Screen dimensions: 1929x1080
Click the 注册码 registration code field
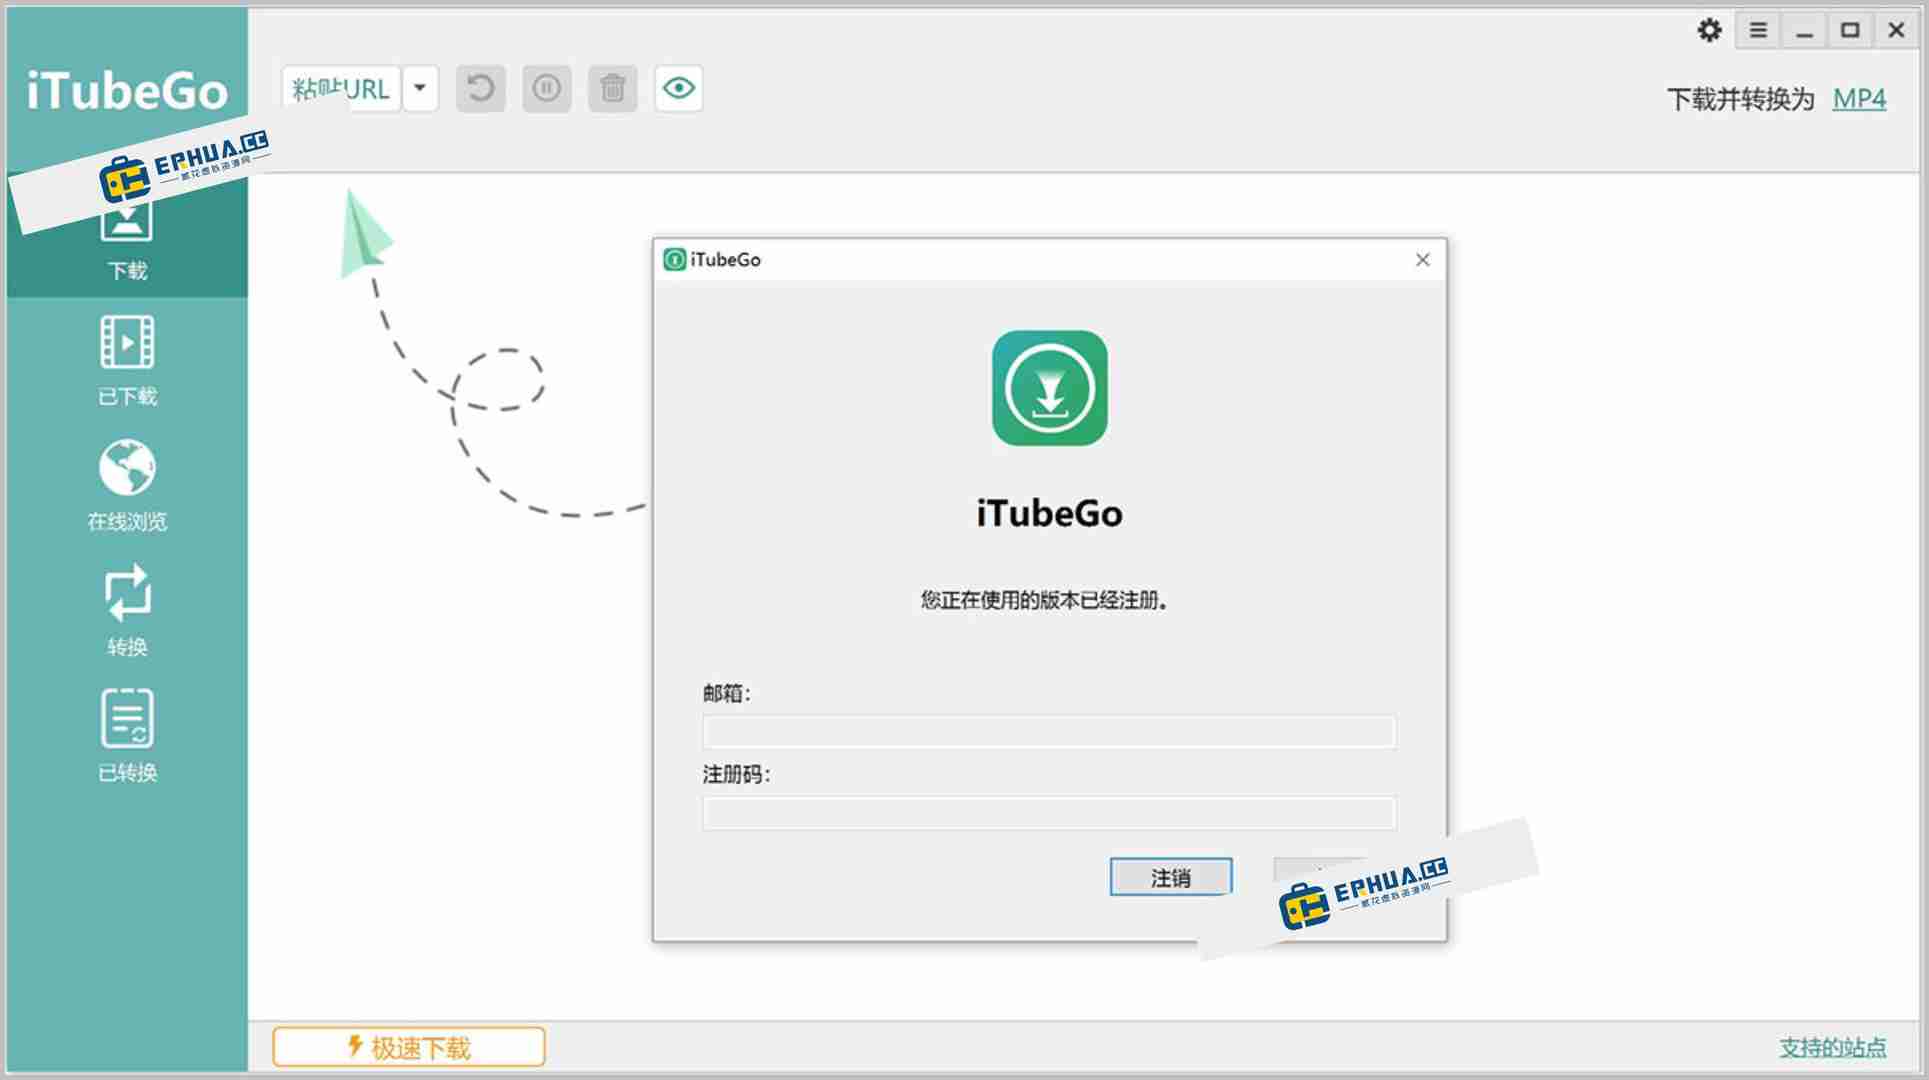click(1049, 813)
